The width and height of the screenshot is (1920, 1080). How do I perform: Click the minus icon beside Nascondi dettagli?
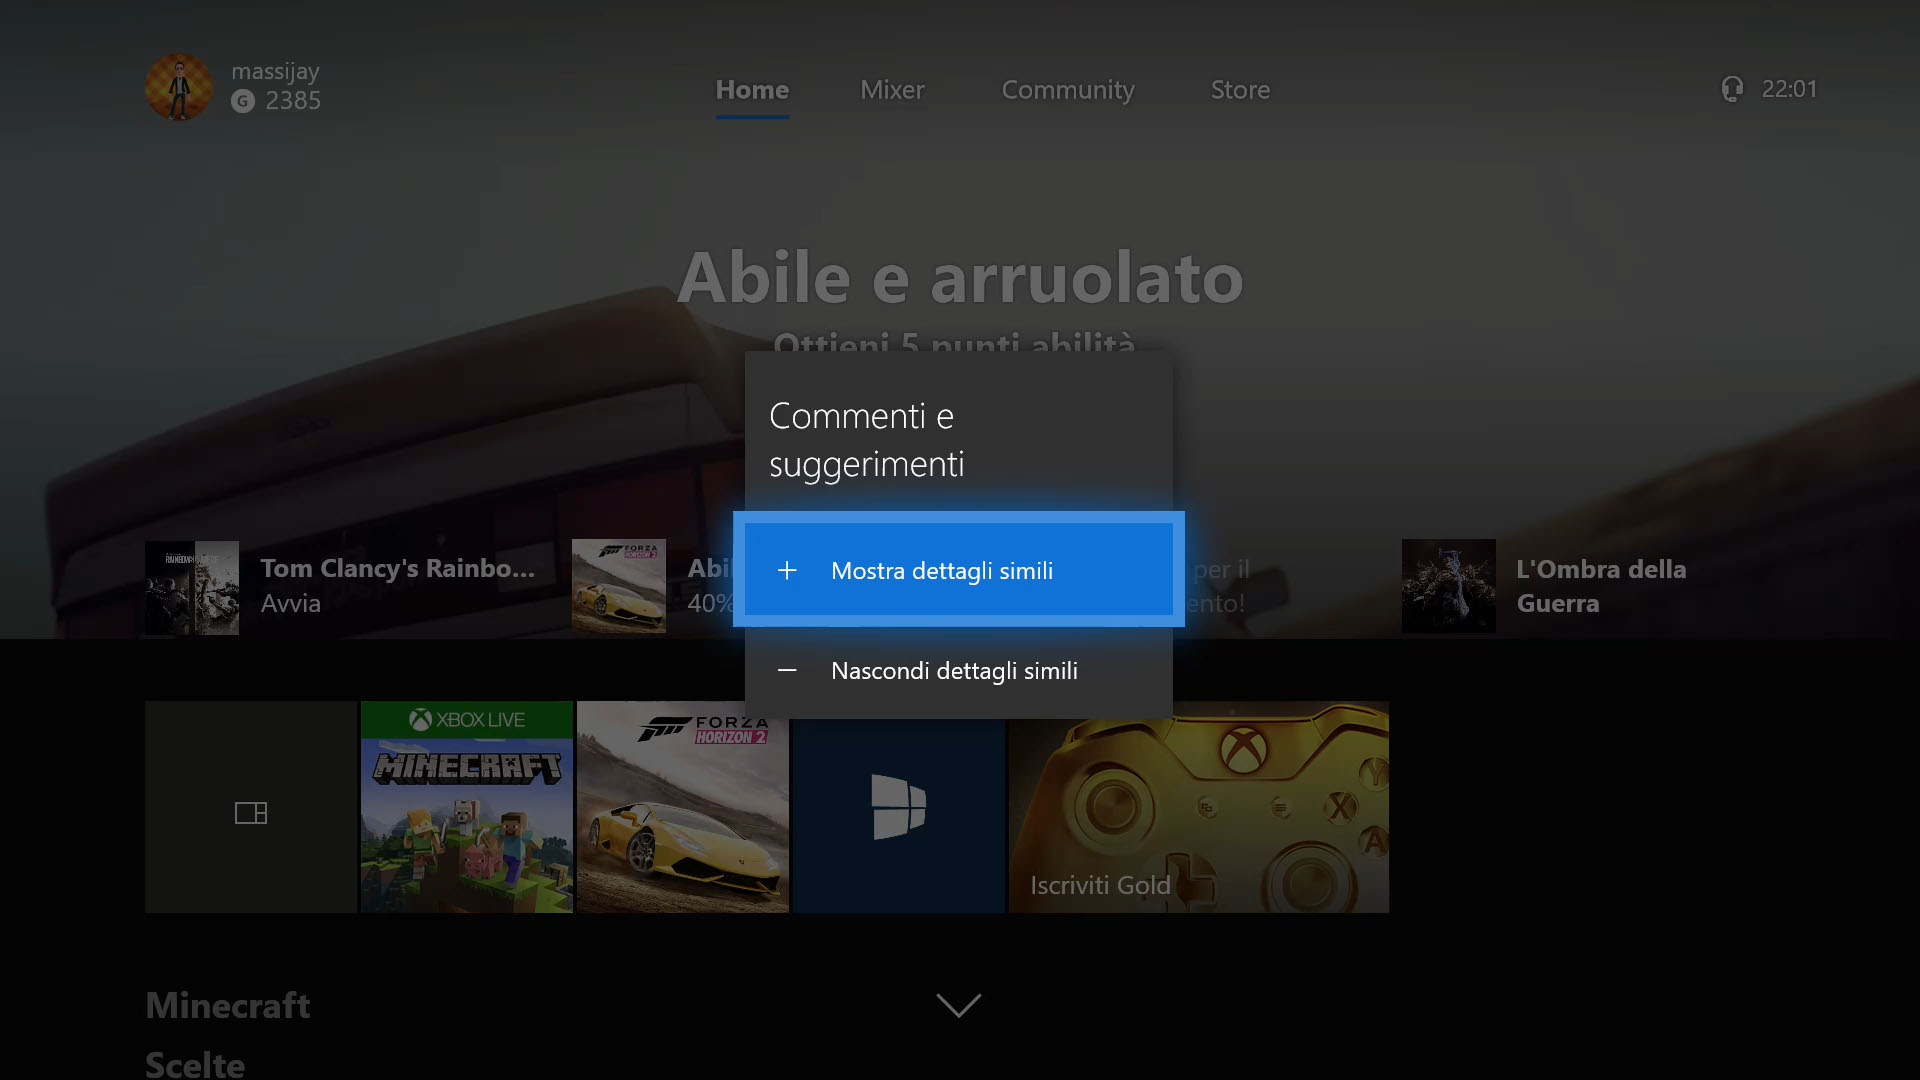click(787, 670)
